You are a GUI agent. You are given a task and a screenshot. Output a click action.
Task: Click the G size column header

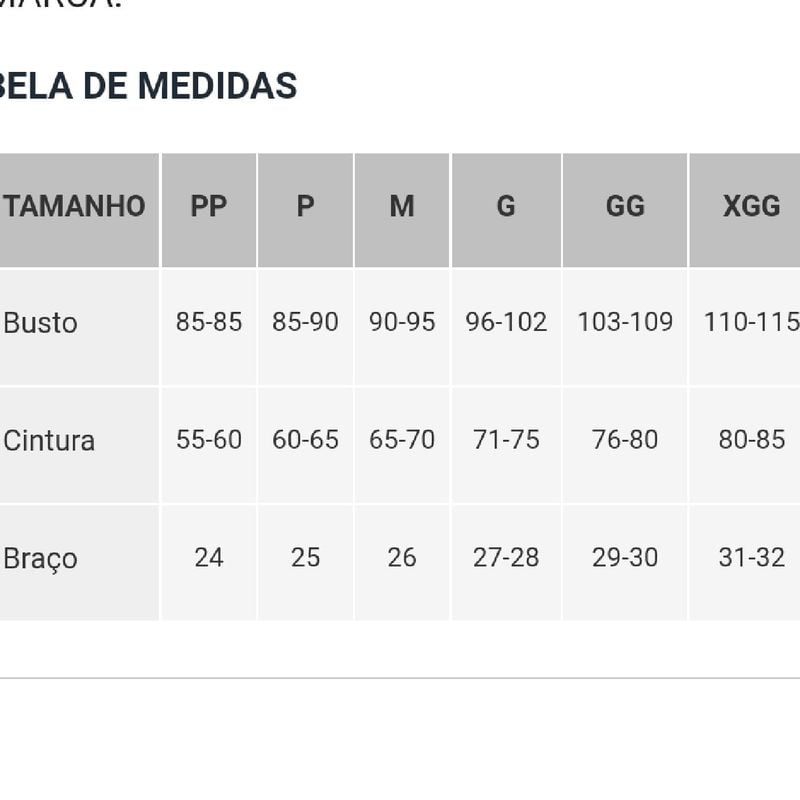506,210
